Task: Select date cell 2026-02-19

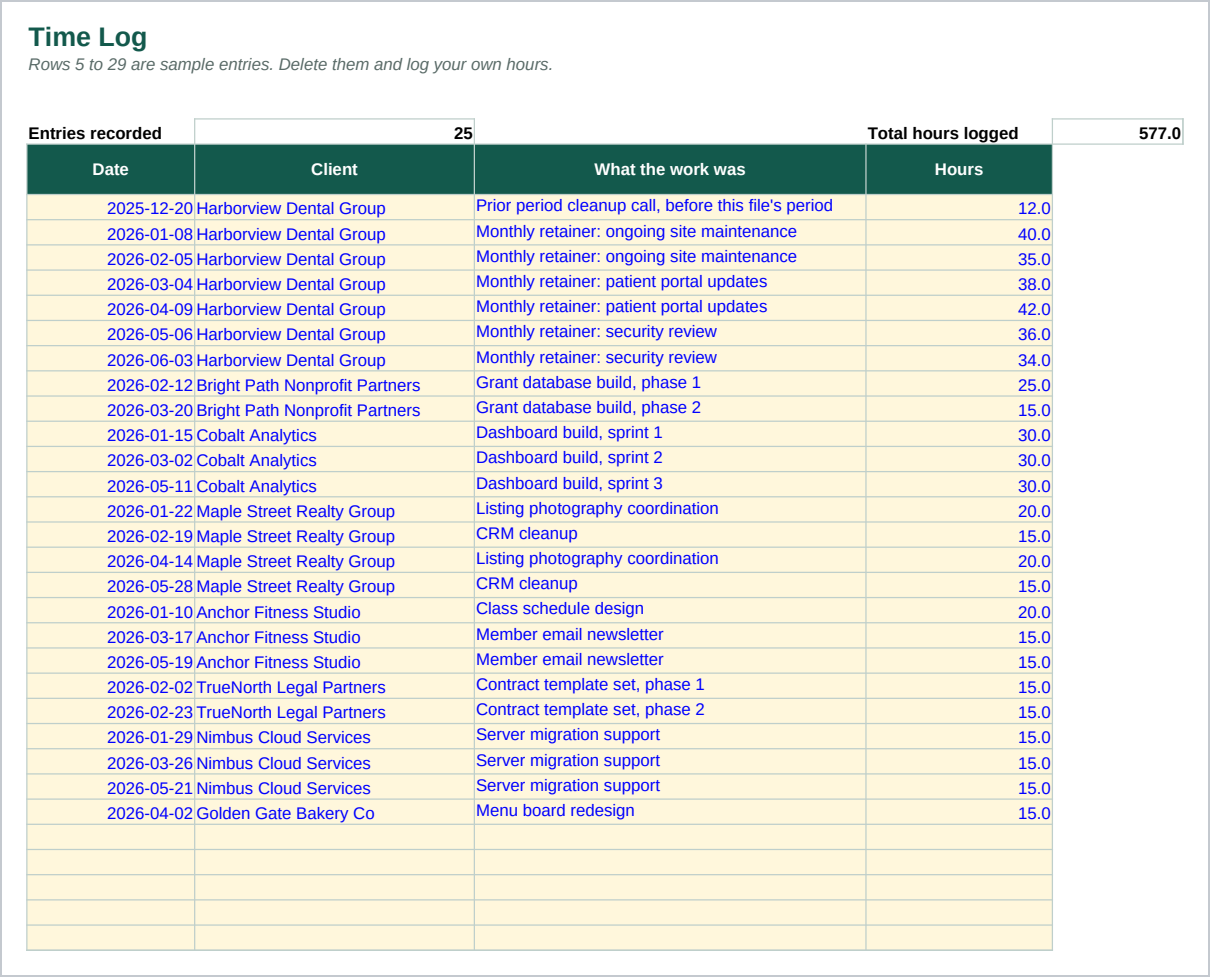Action: pyautogui.click(x=111, y=535)
